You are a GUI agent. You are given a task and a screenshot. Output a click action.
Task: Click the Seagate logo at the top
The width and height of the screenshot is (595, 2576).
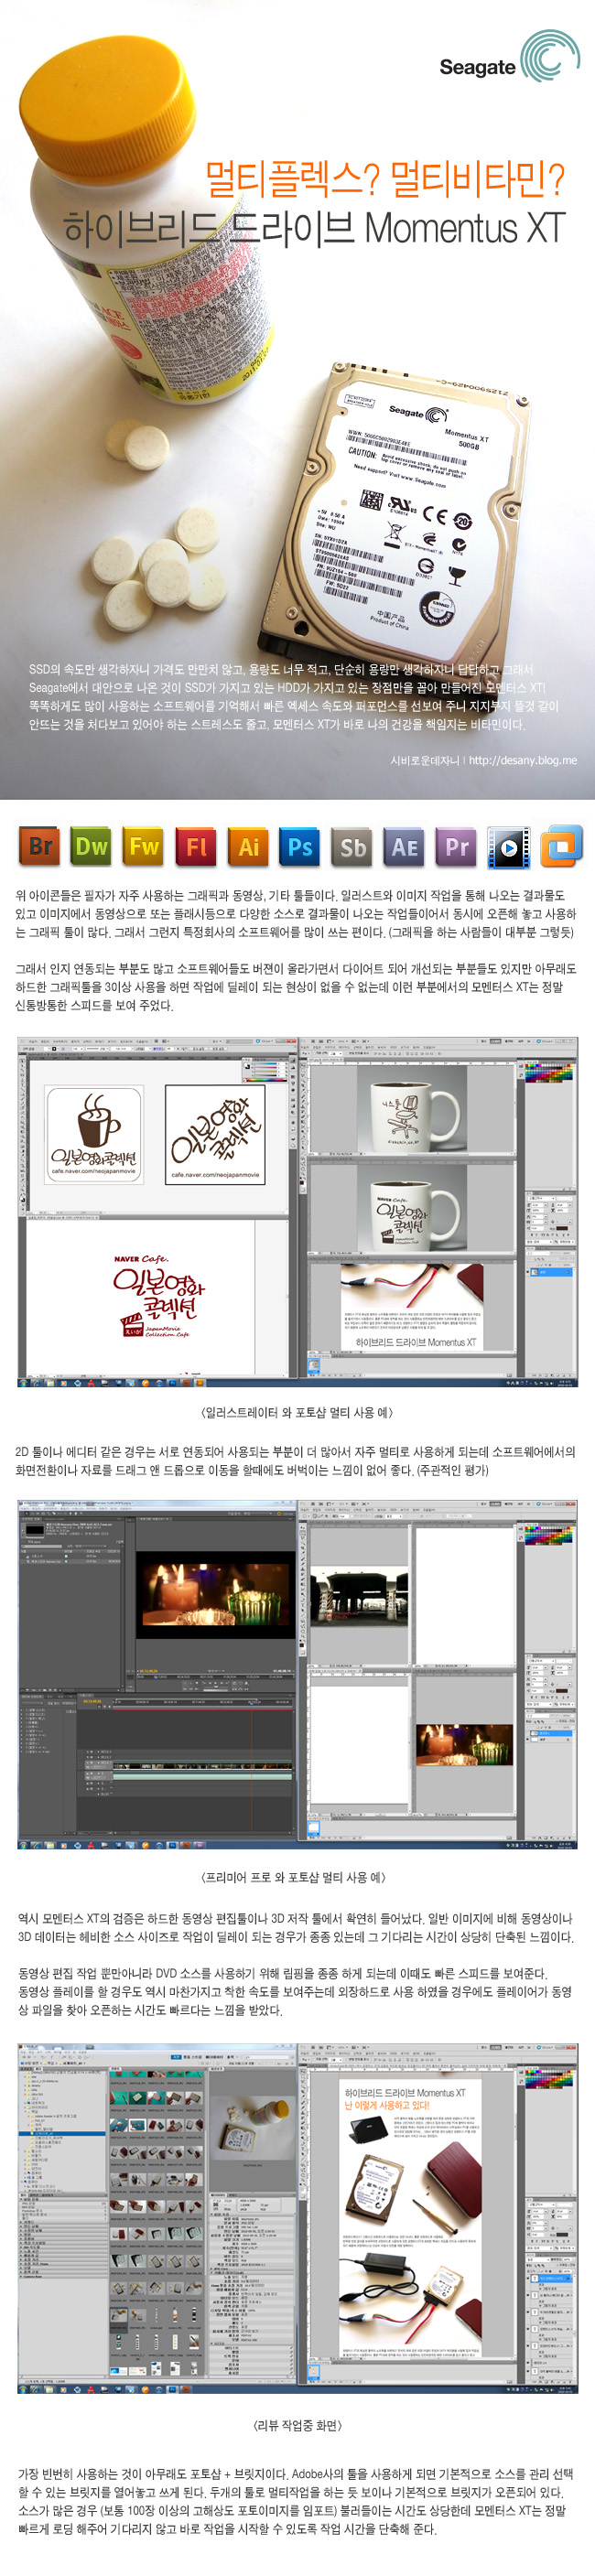[x=509, y=58]
